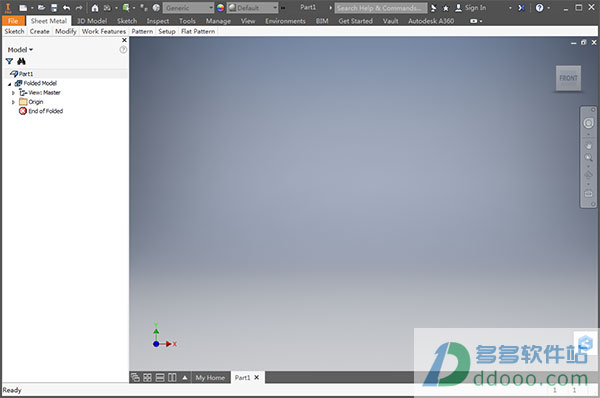
Task: Collapse the Folded Model node
Action: click(10, 84)
